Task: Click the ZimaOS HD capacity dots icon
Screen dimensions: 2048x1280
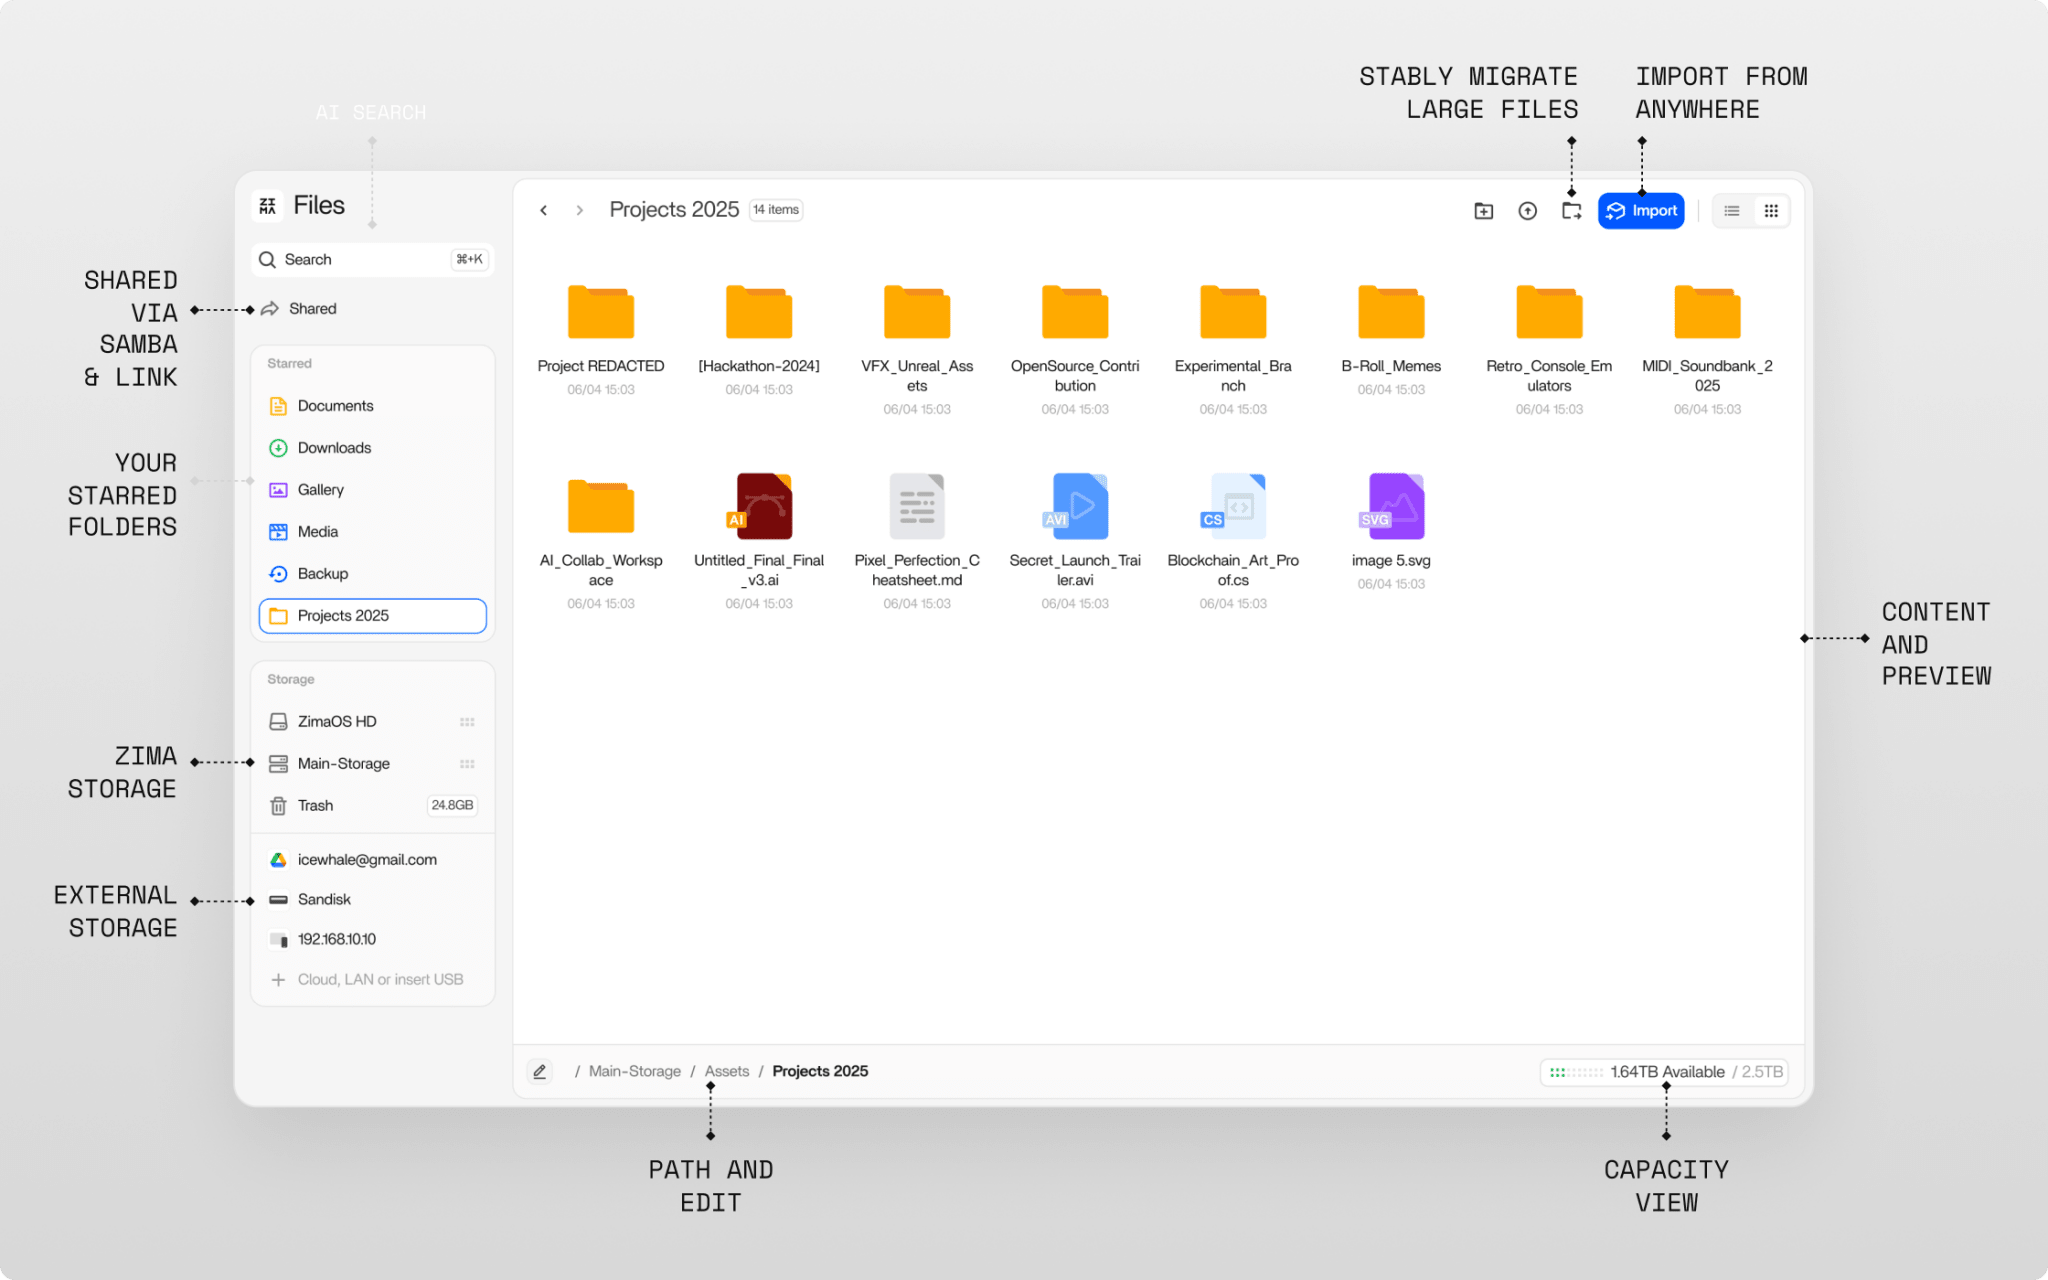Action: tap(467, 722)
